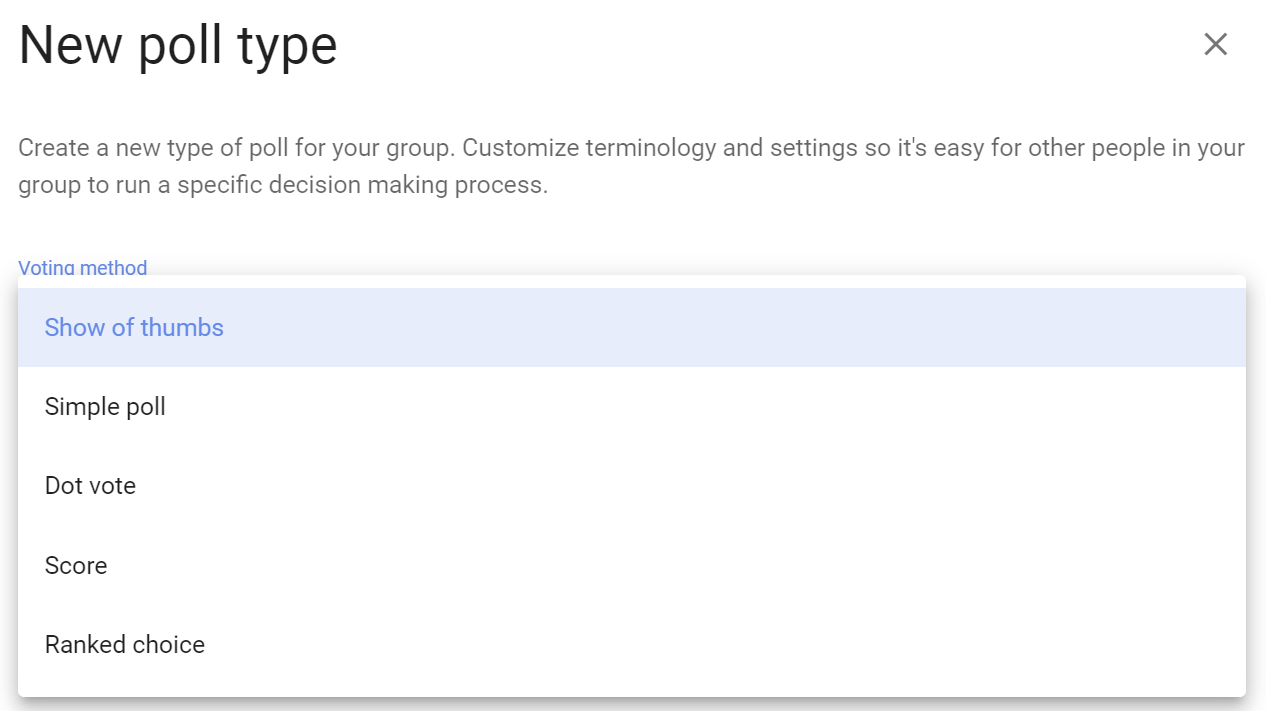Keep the highlighted Show of thumbs option

click(632, 328)
